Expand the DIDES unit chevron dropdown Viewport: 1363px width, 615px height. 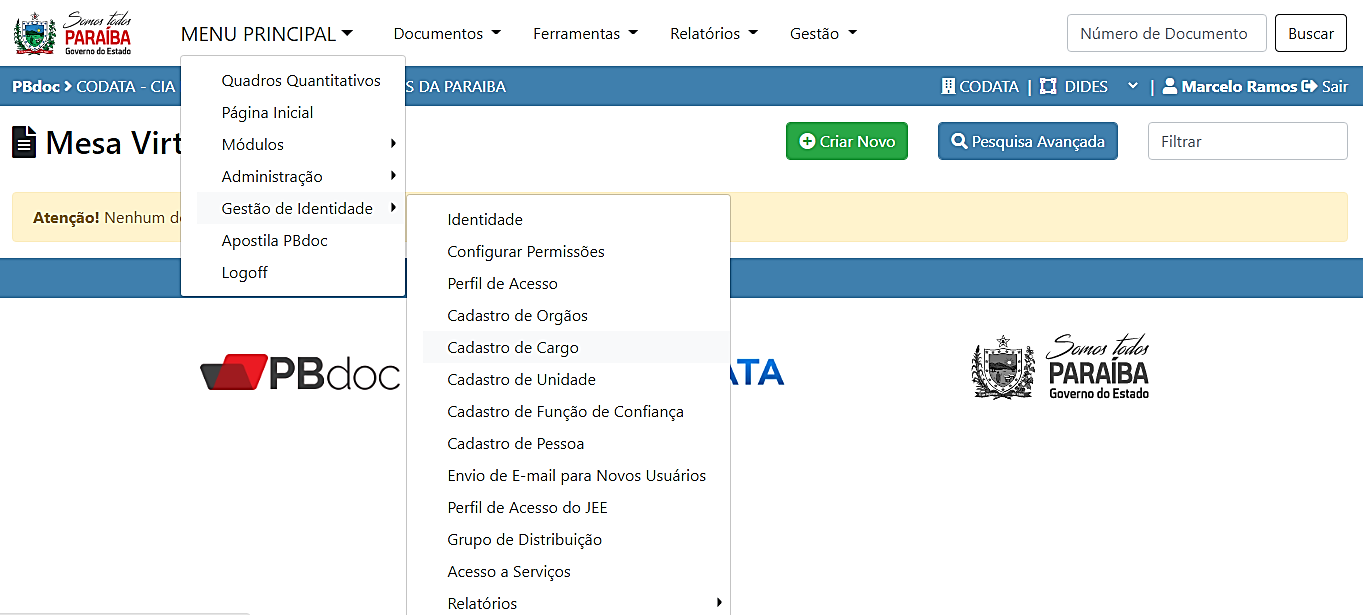pos(1133,87)
